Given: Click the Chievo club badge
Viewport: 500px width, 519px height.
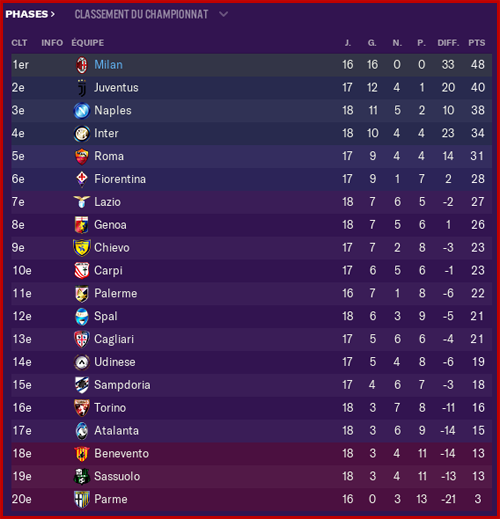Looking at the screenshot, I should pyautogui.click(x=82, y=248).
